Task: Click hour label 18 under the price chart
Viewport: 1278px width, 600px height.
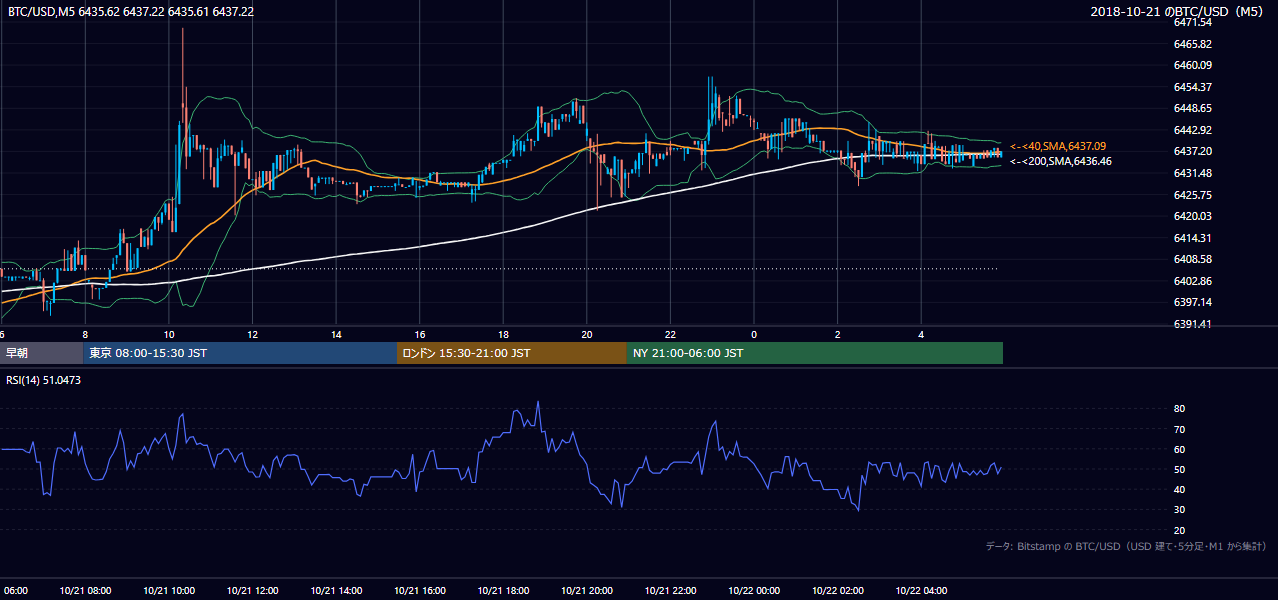Action: [503, 335]
